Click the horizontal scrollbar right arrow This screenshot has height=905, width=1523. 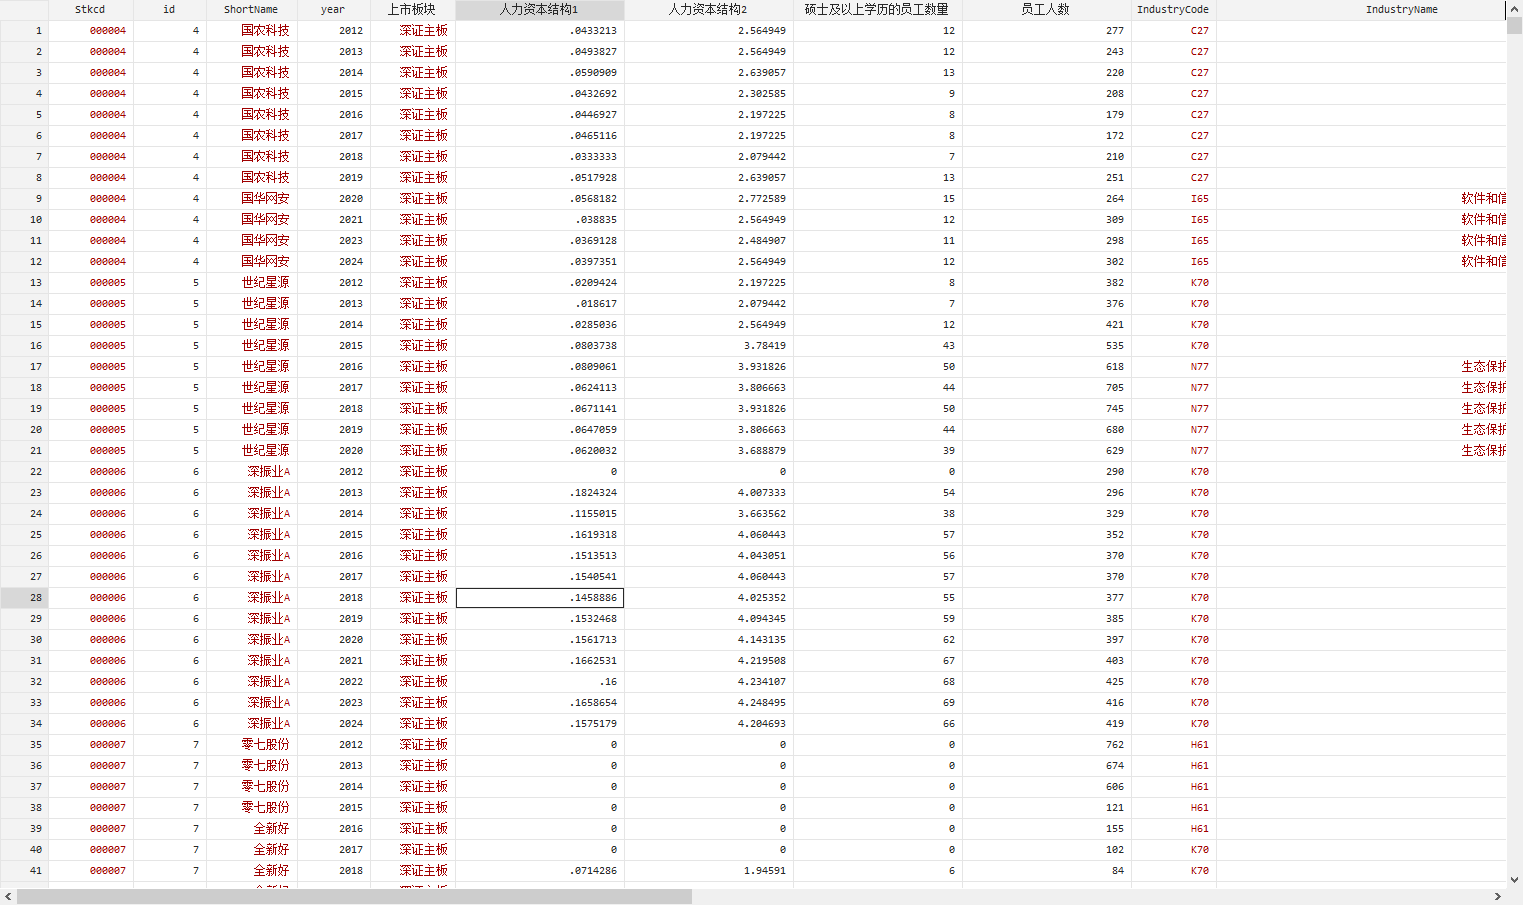[1498, 897]
